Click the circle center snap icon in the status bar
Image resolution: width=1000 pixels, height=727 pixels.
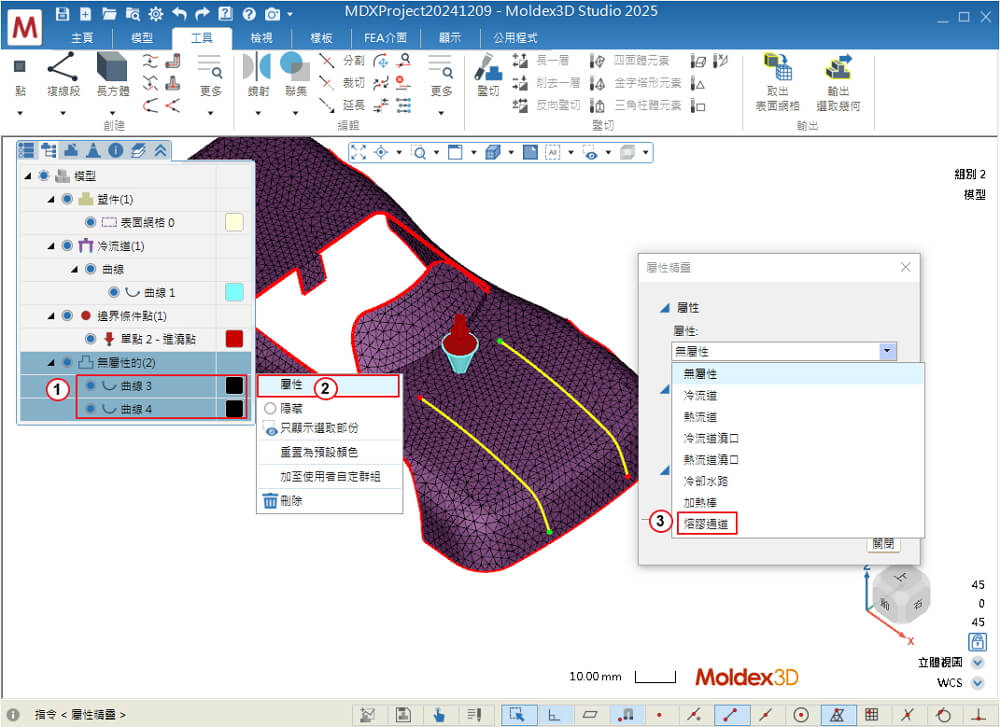click(801, 715)
